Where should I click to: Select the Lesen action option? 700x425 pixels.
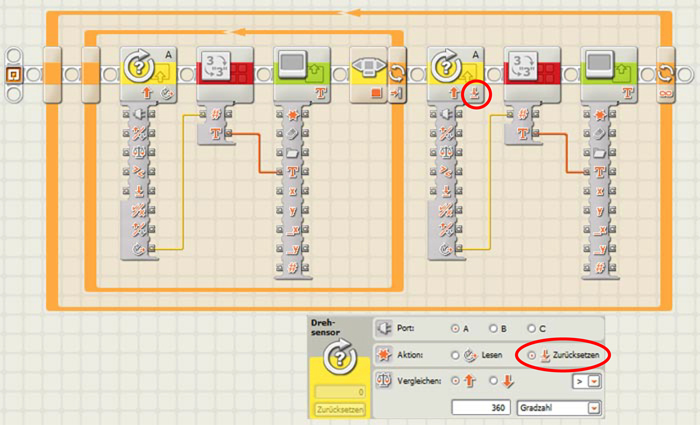tap(455, 354)
